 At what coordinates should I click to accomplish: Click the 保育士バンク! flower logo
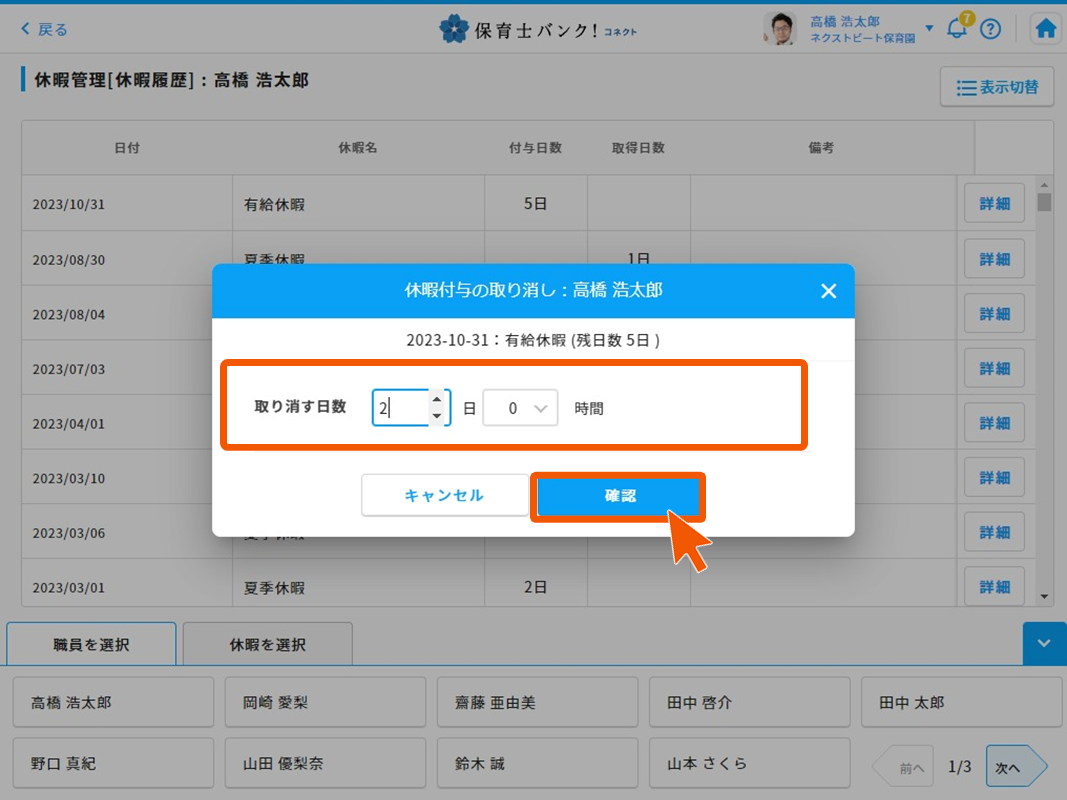click(453, 28)
